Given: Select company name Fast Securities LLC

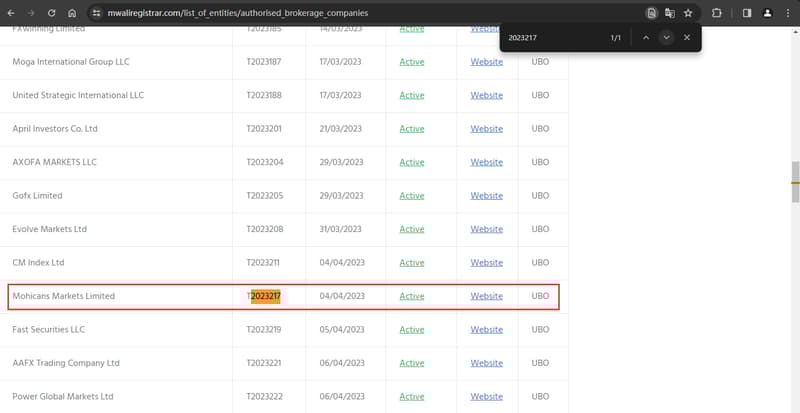Looking at the screenshot, I should pyautogui.click(x=48, y=330).
